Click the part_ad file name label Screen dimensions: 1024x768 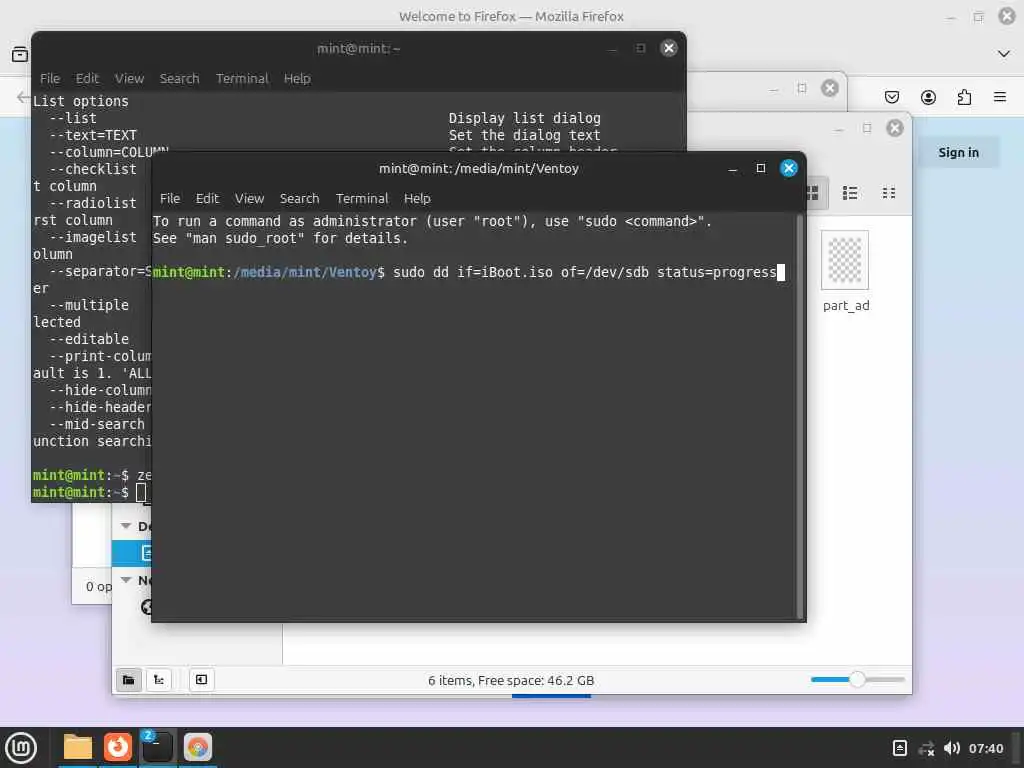[x=846, y=306]
